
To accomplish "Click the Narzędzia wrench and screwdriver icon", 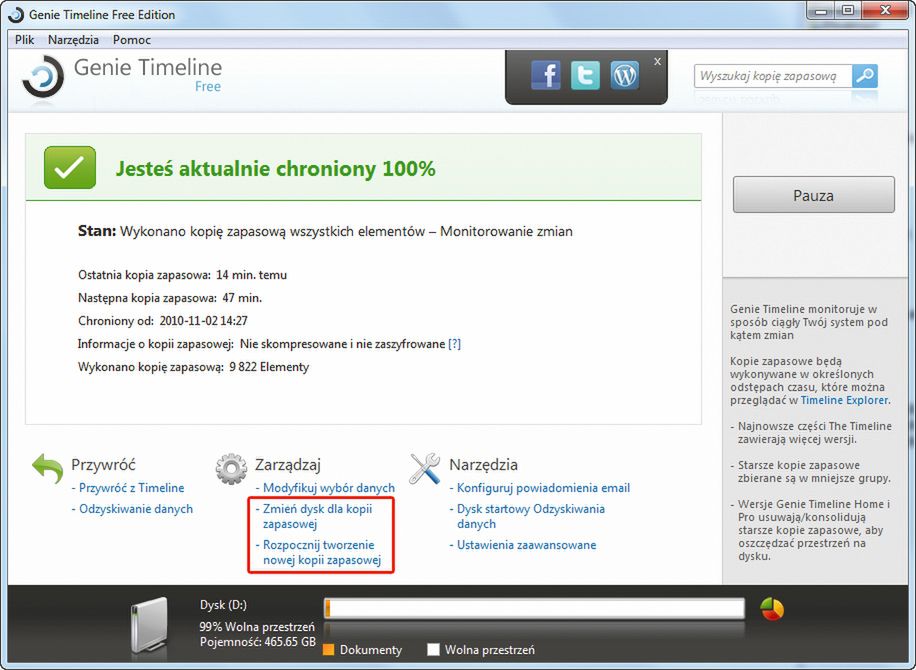I will click(425, 468).
